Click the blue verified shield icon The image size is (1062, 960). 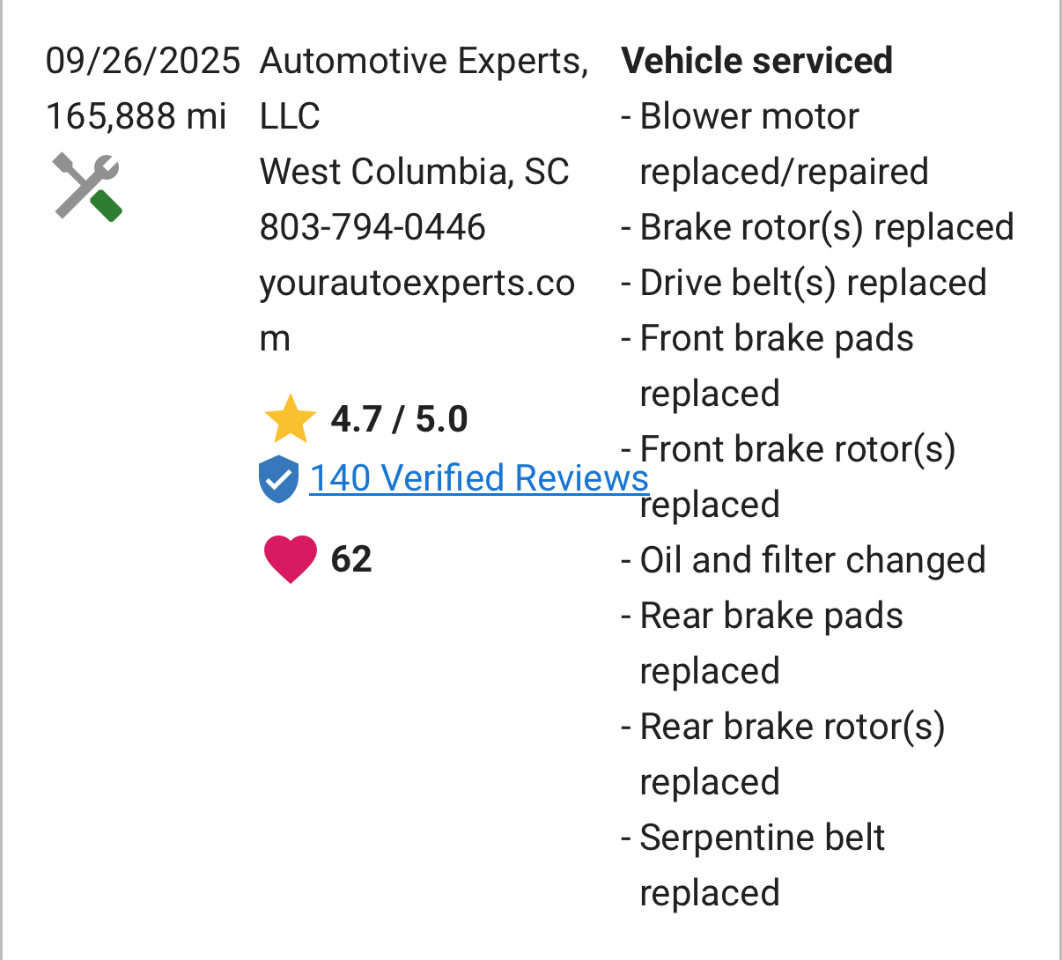pos(278,479)
